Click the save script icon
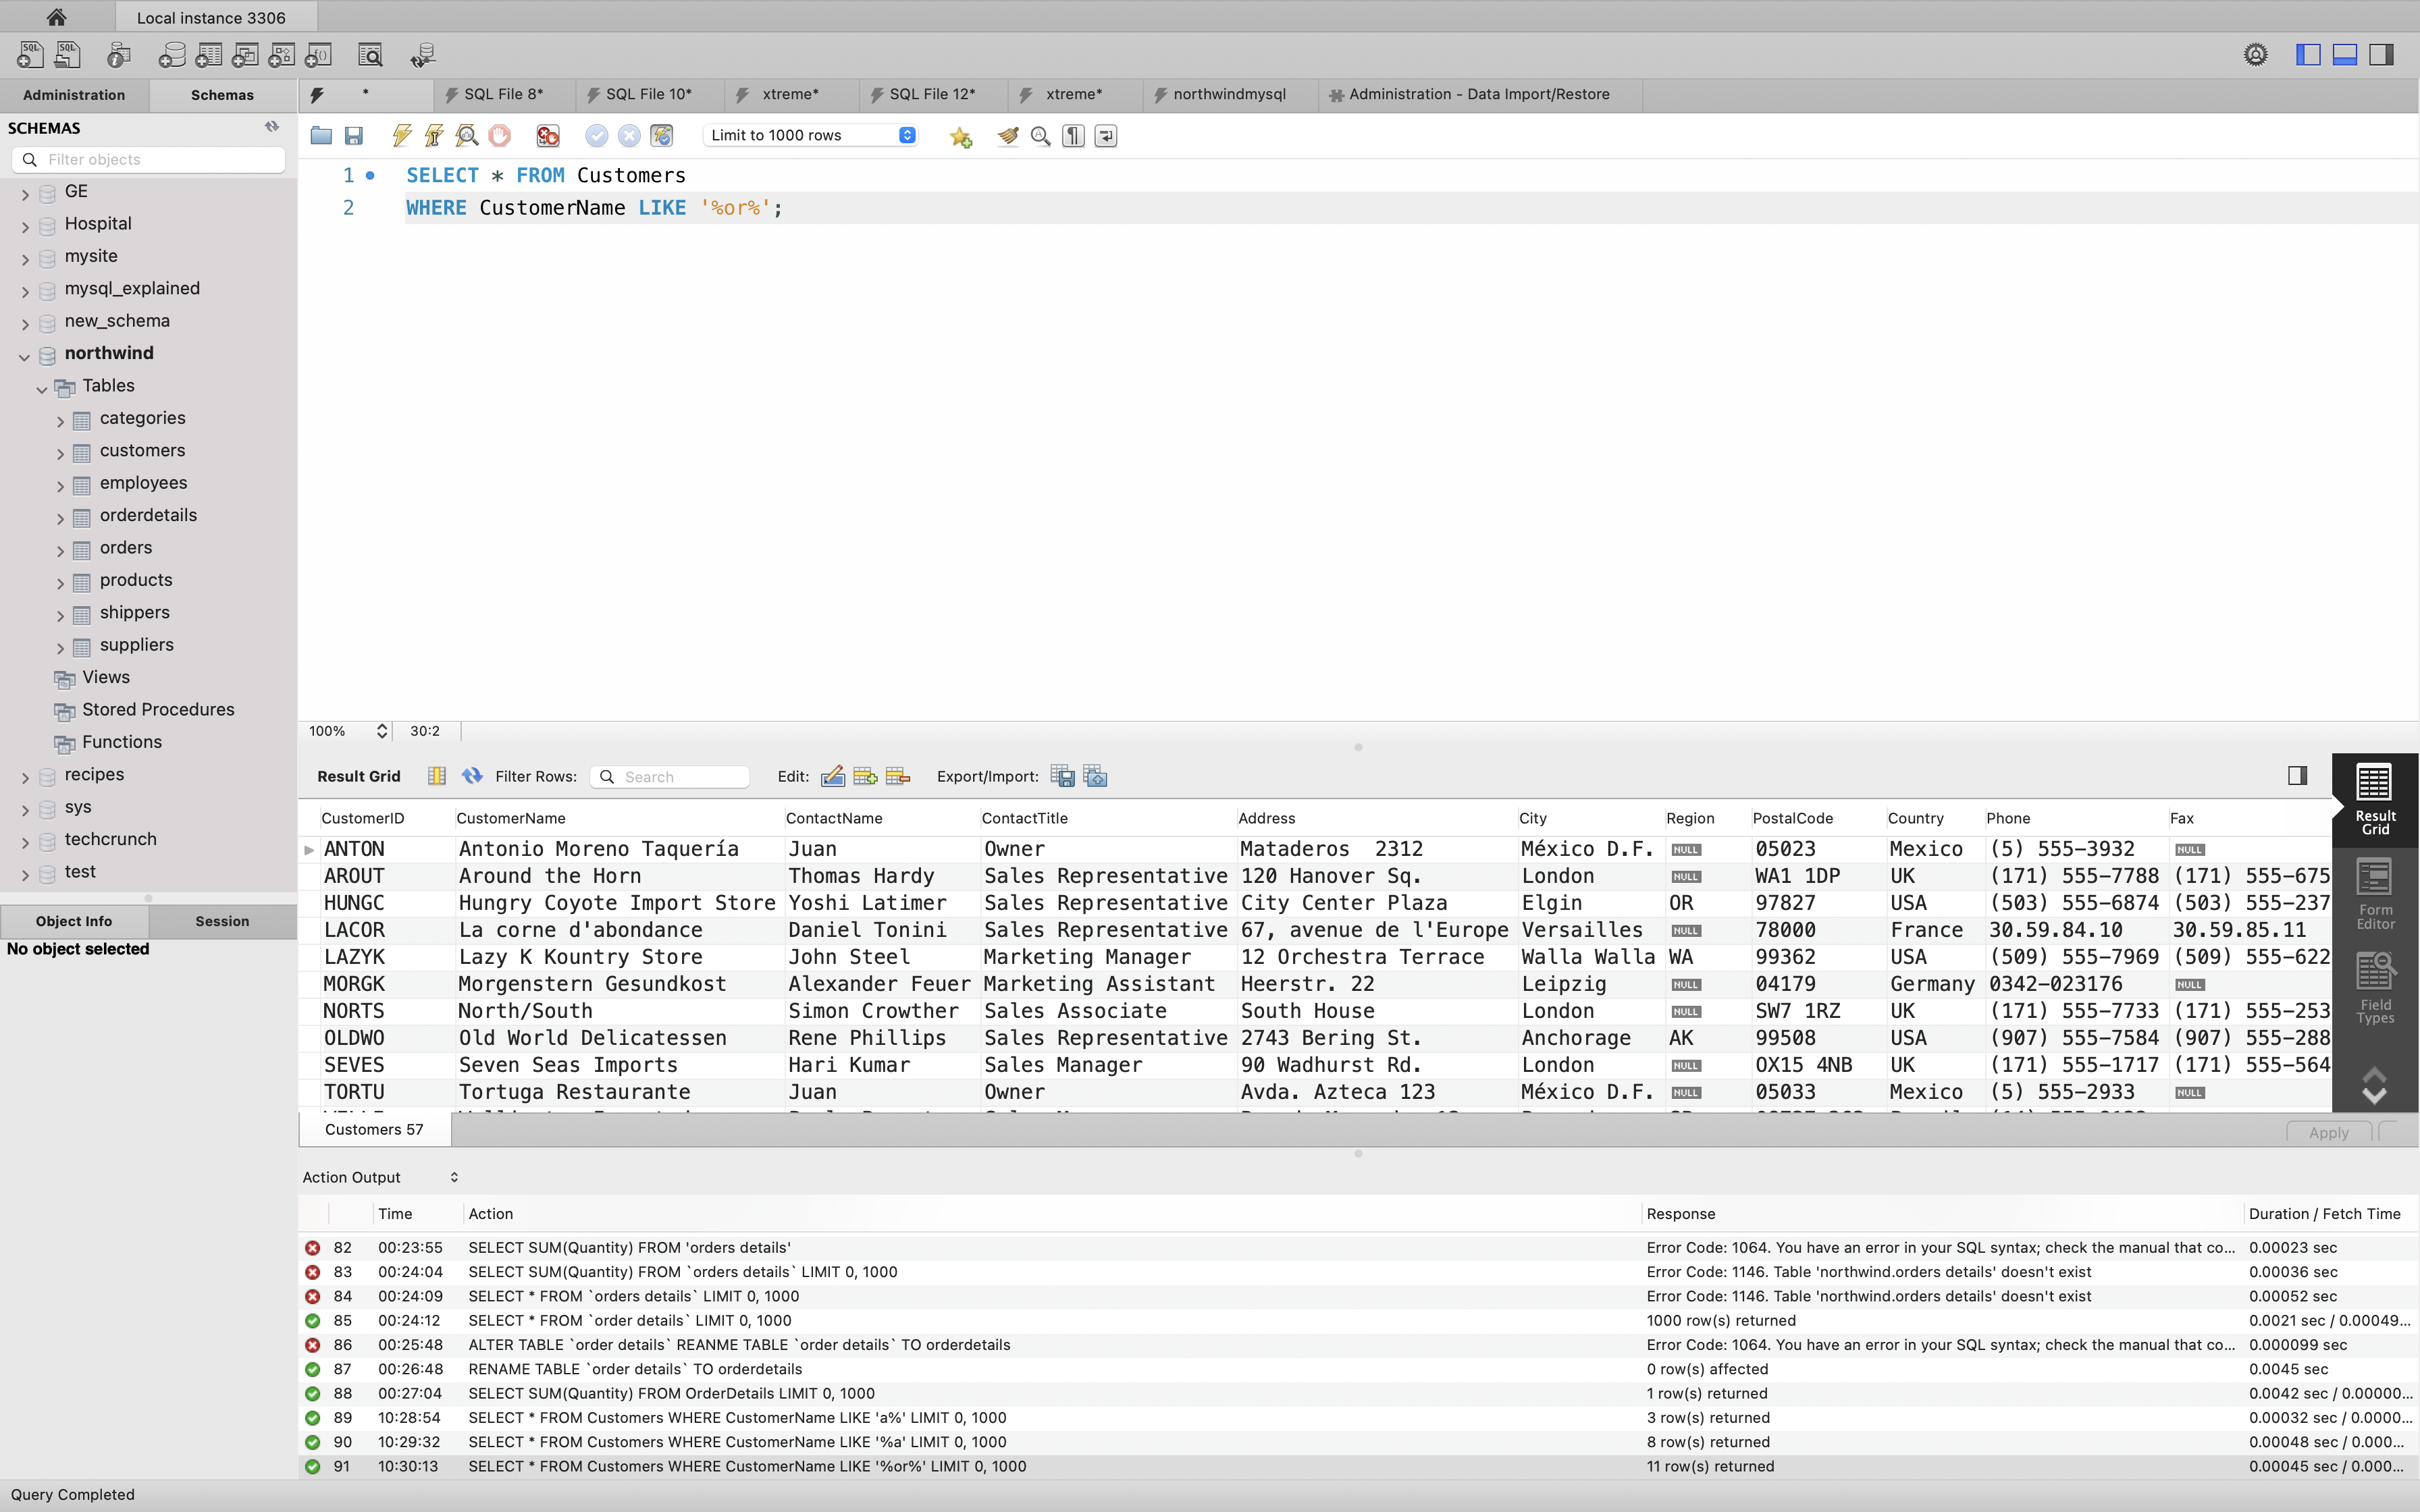 [354, 135]
